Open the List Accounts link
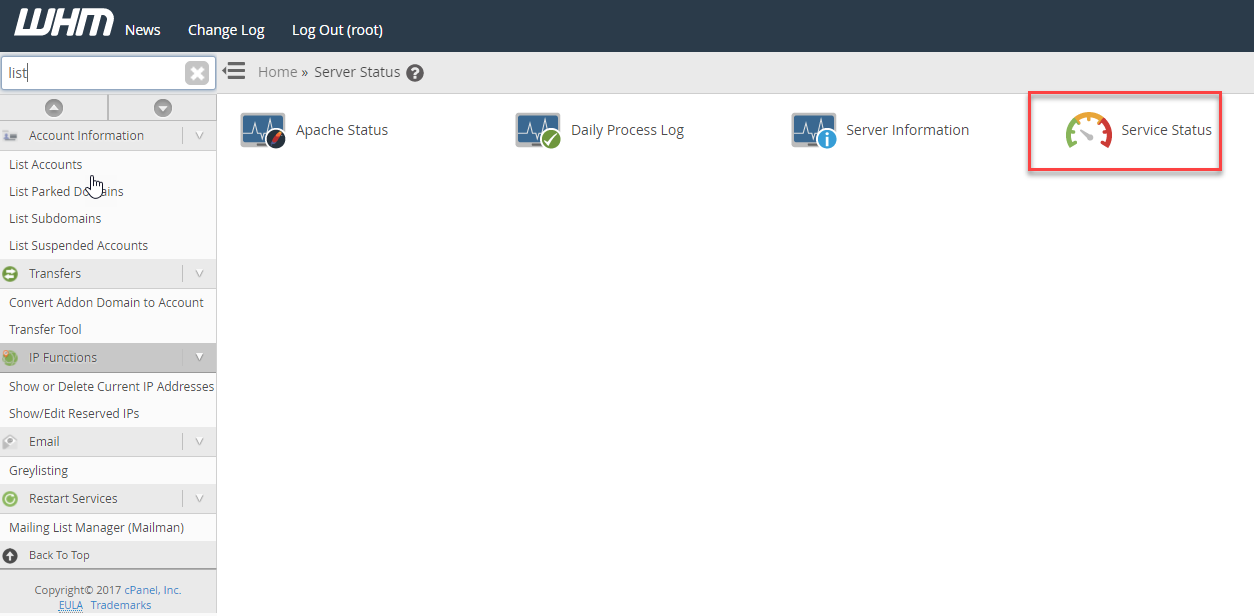Viewport: 1254px width, 616px height. pos(46,164)
